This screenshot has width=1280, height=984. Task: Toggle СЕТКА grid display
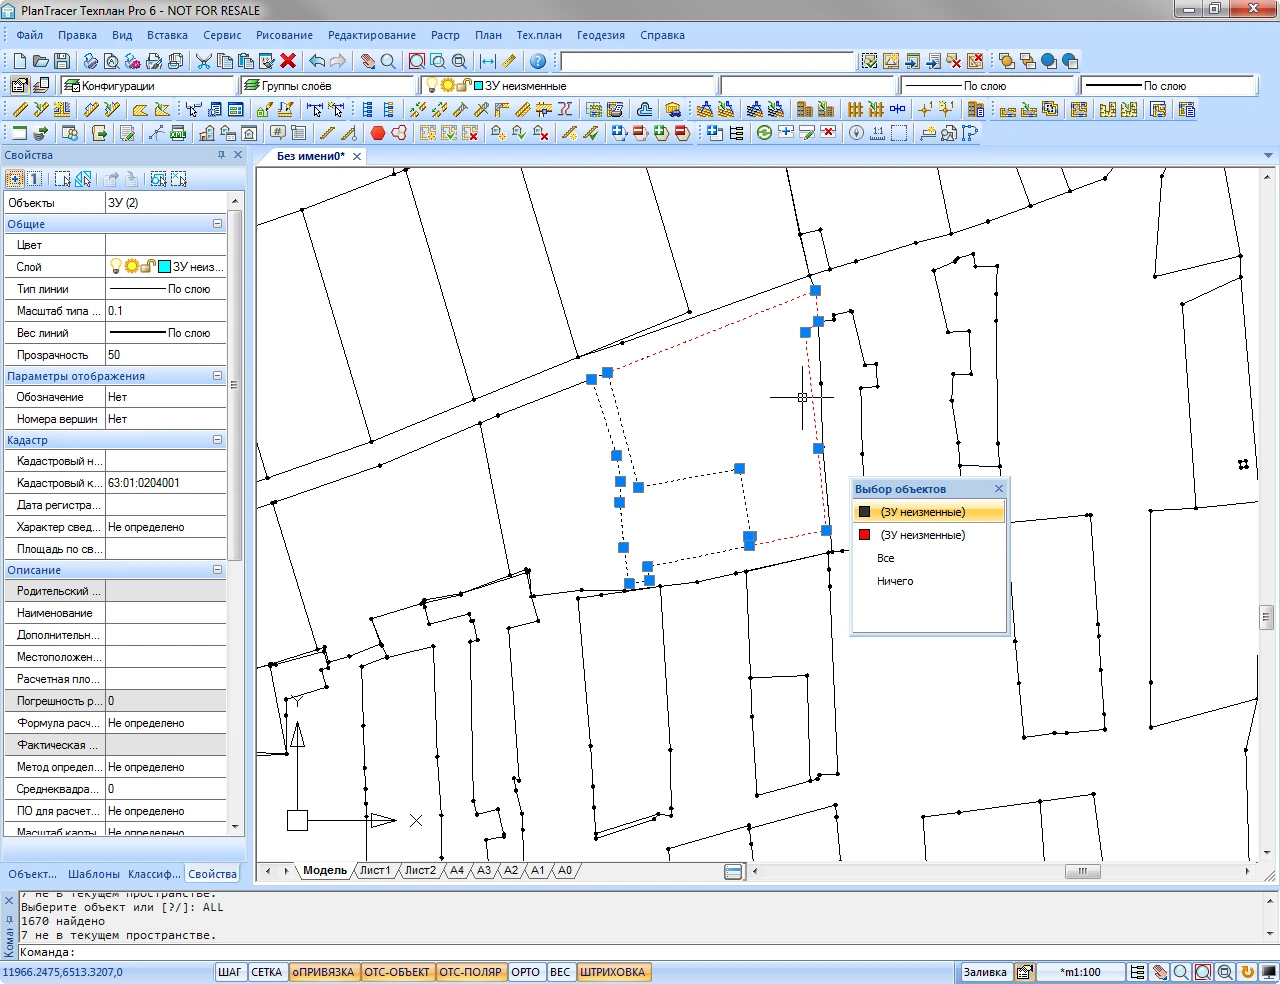[266, 972]
